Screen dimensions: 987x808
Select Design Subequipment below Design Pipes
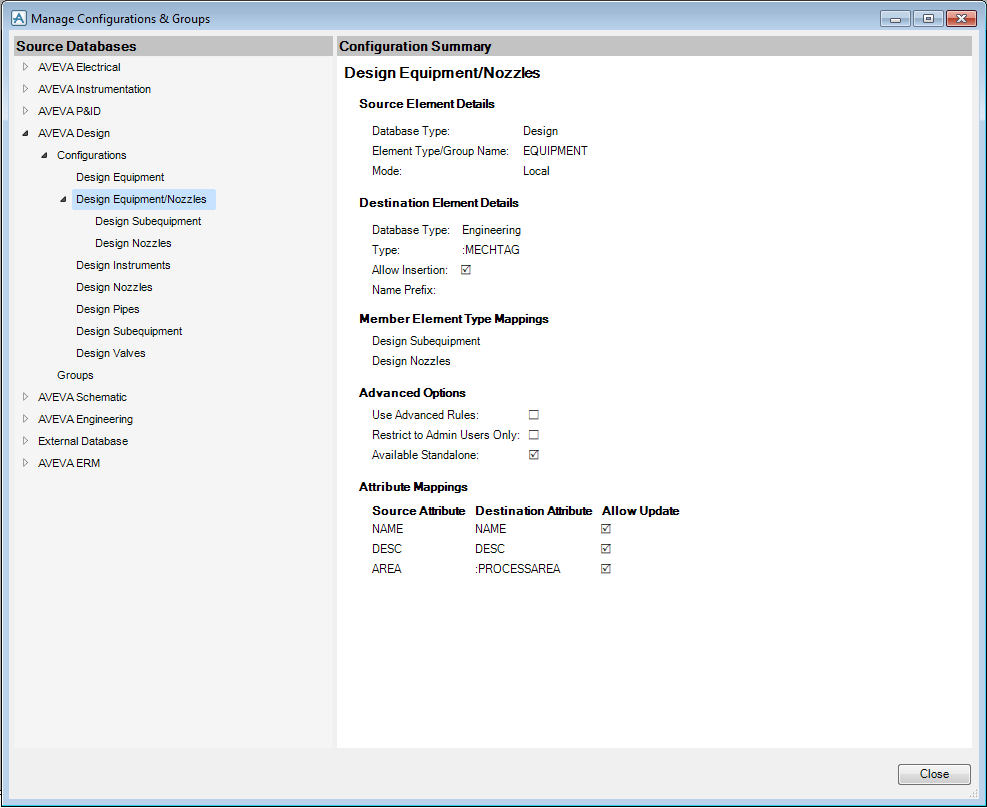[129, 331]
